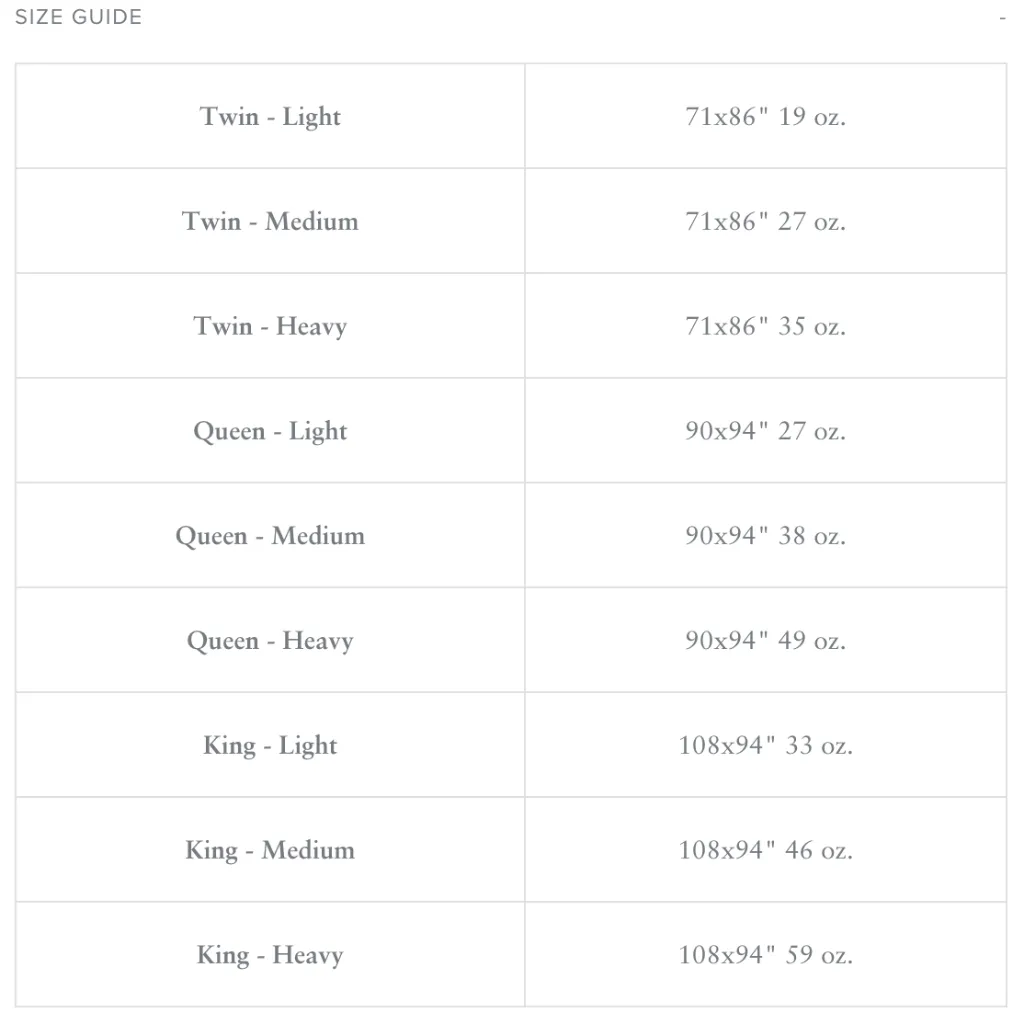The height and width of the screenshot is (1024, 1024).
Task: Click the 90x94" 38 oz. value
Action: pos(765,536)
